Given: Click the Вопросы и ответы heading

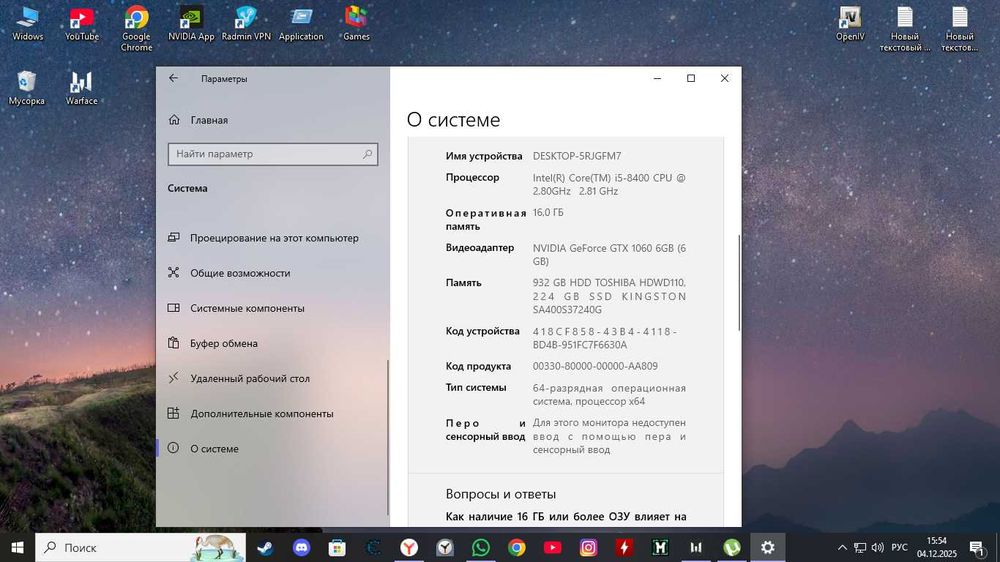Looking at the screenshot, I should (x=501, y=494).
